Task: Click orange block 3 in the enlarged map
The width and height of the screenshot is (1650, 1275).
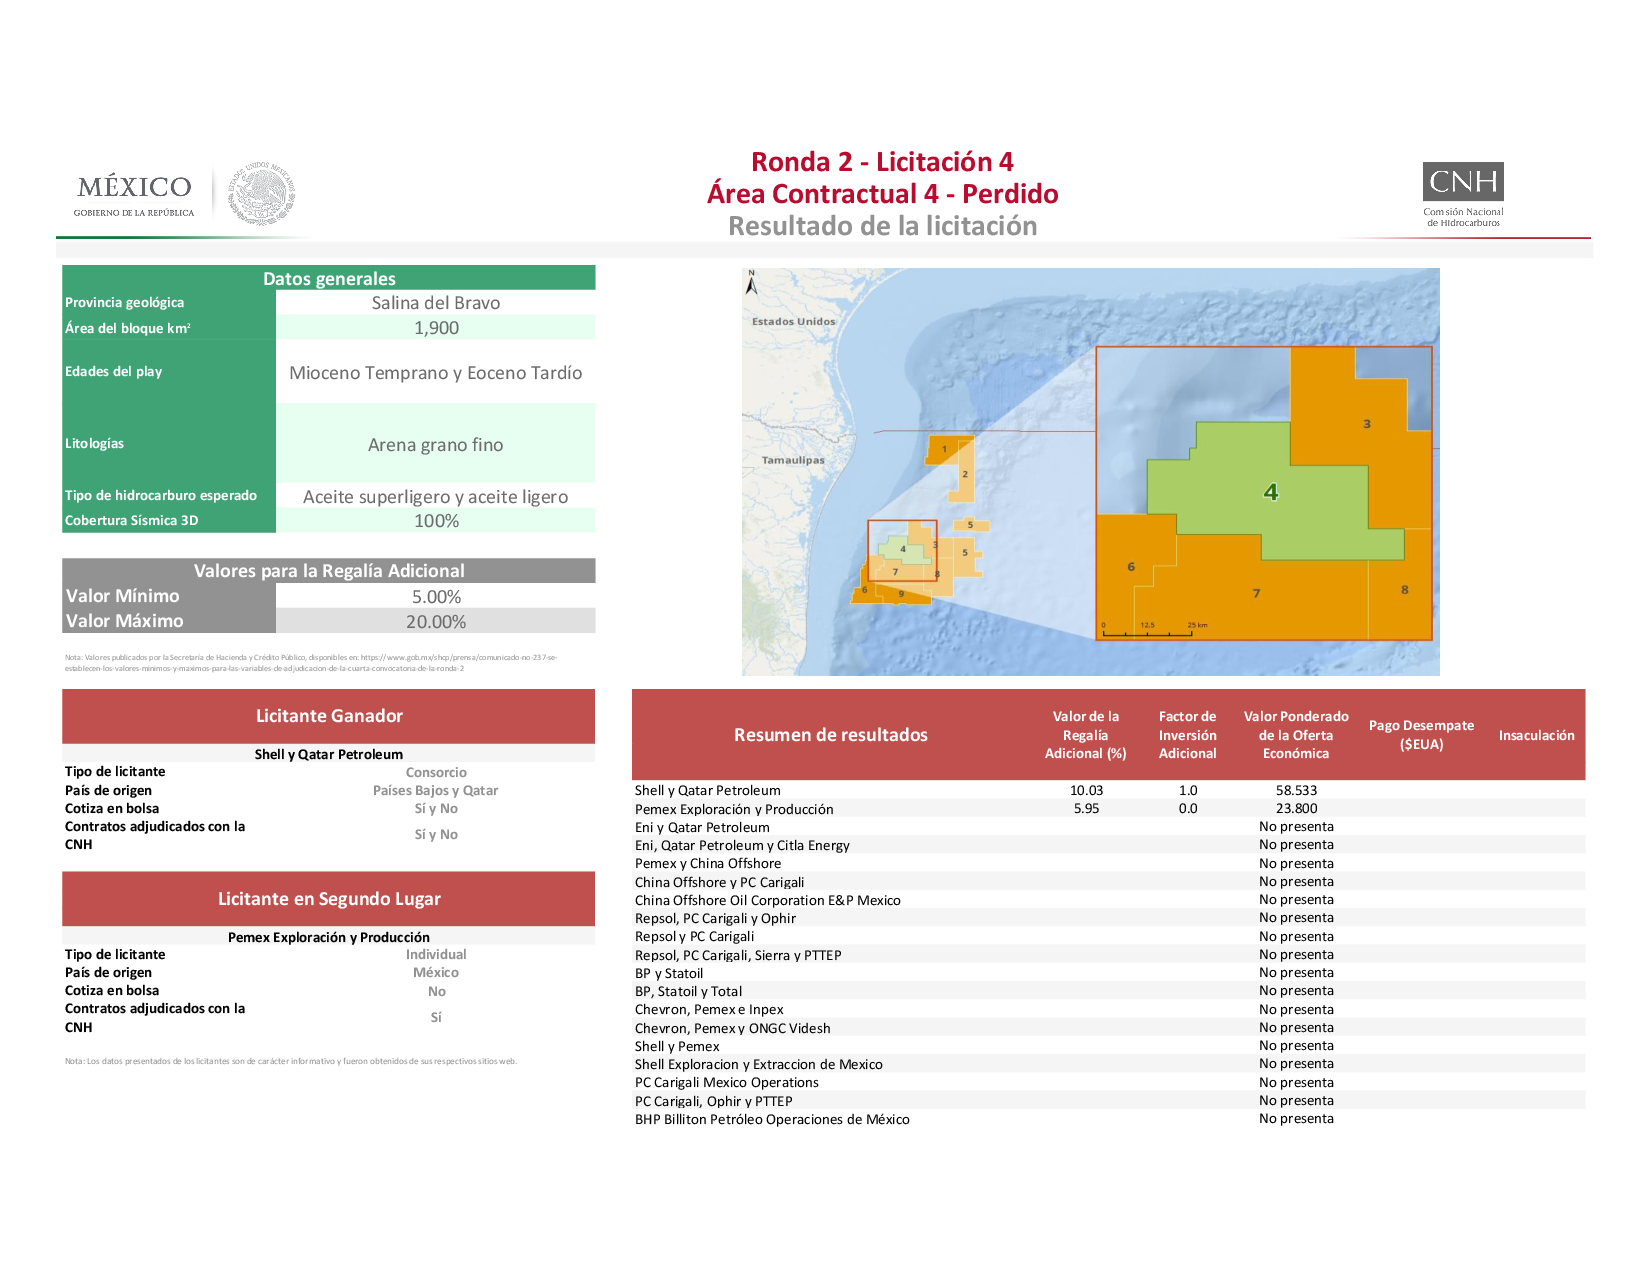Action: (x=1367, y=424)
